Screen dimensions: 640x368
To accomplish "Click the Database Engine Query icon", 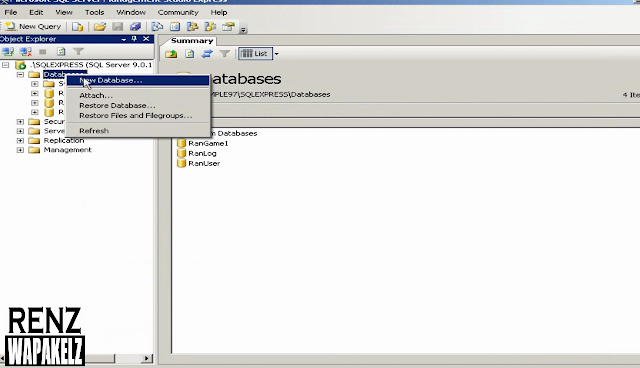I will pos(77,27).
